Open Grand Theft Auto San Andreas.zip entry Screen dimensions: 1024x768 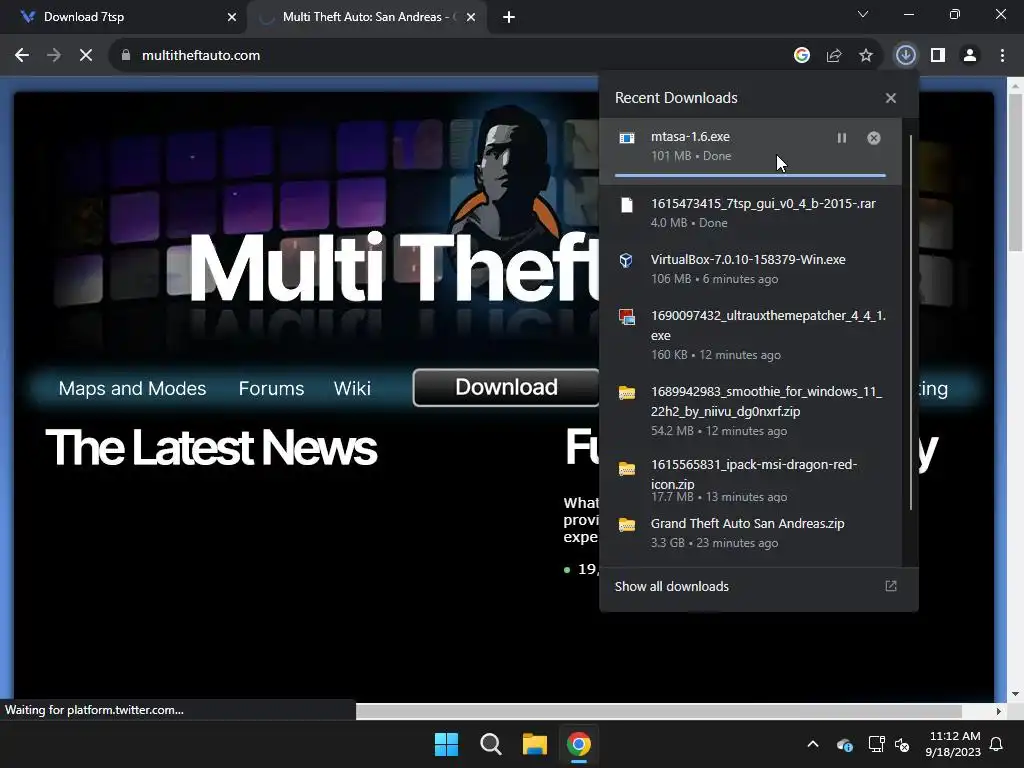click(750, 532)
